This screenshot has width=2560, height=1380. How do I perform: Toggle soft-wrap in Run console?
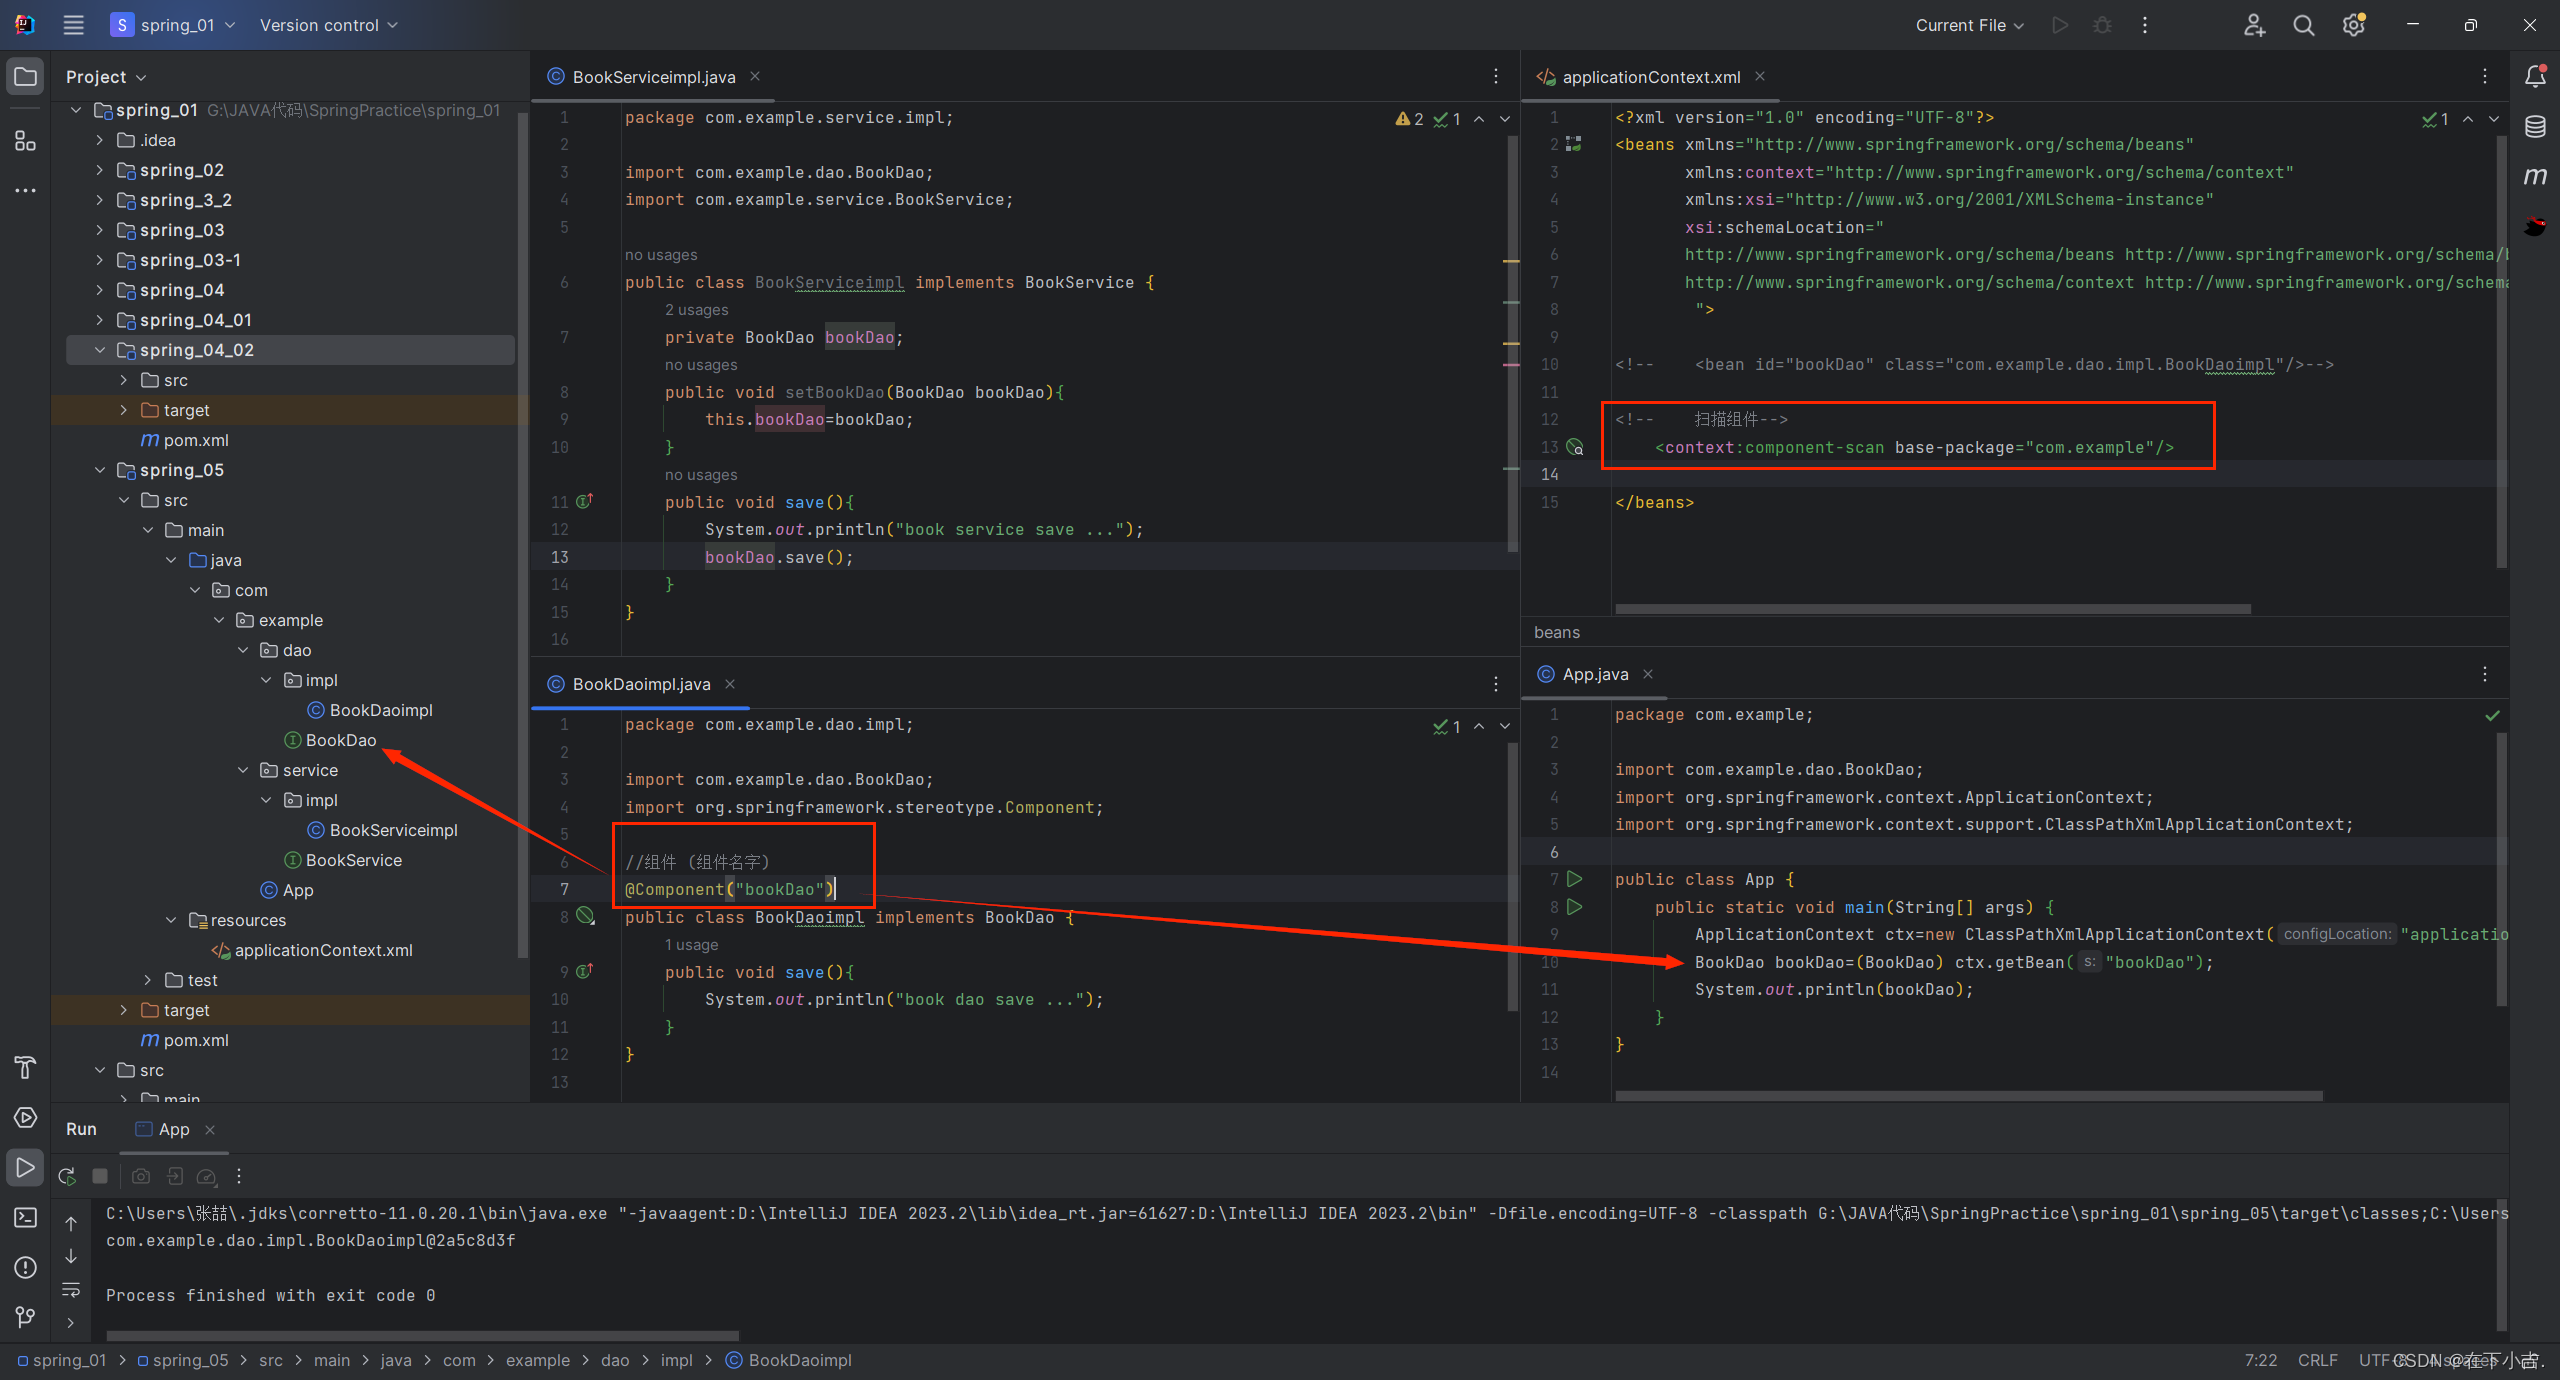[x=71, y=1290]
